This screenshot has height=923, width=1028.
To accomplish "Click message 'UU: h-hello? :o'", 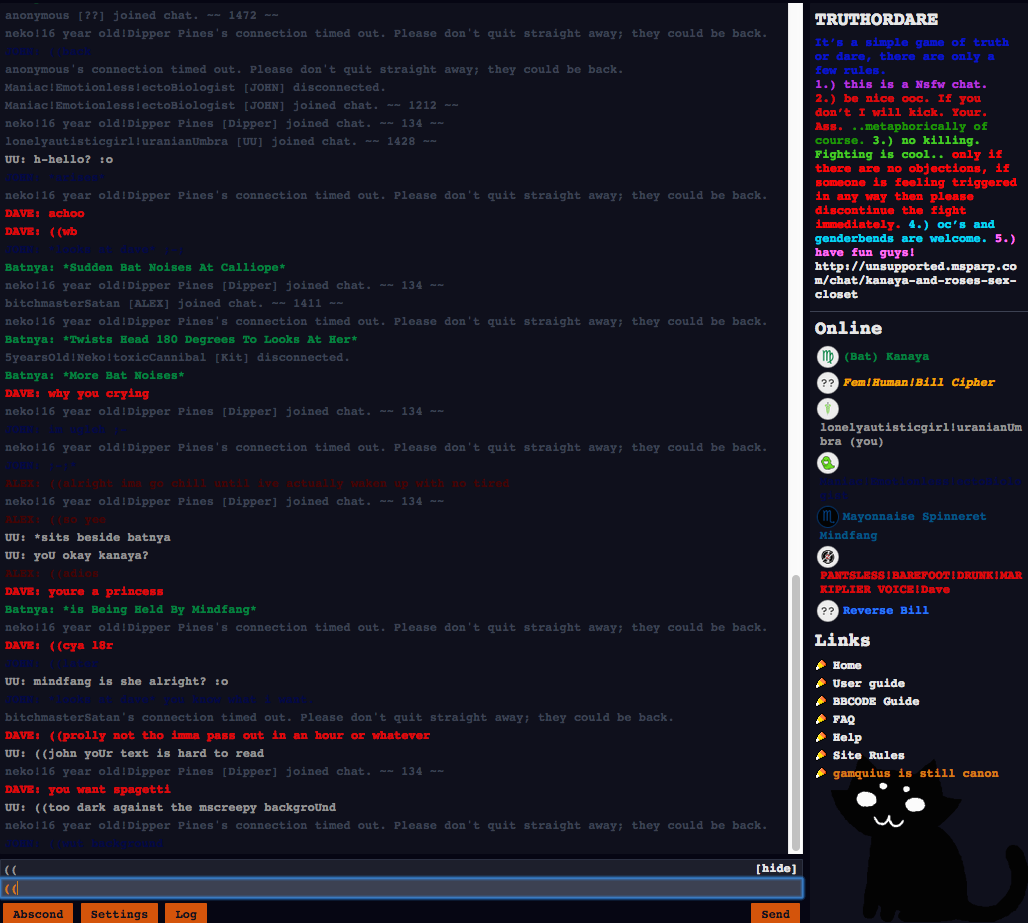I will tap(59, 159).
